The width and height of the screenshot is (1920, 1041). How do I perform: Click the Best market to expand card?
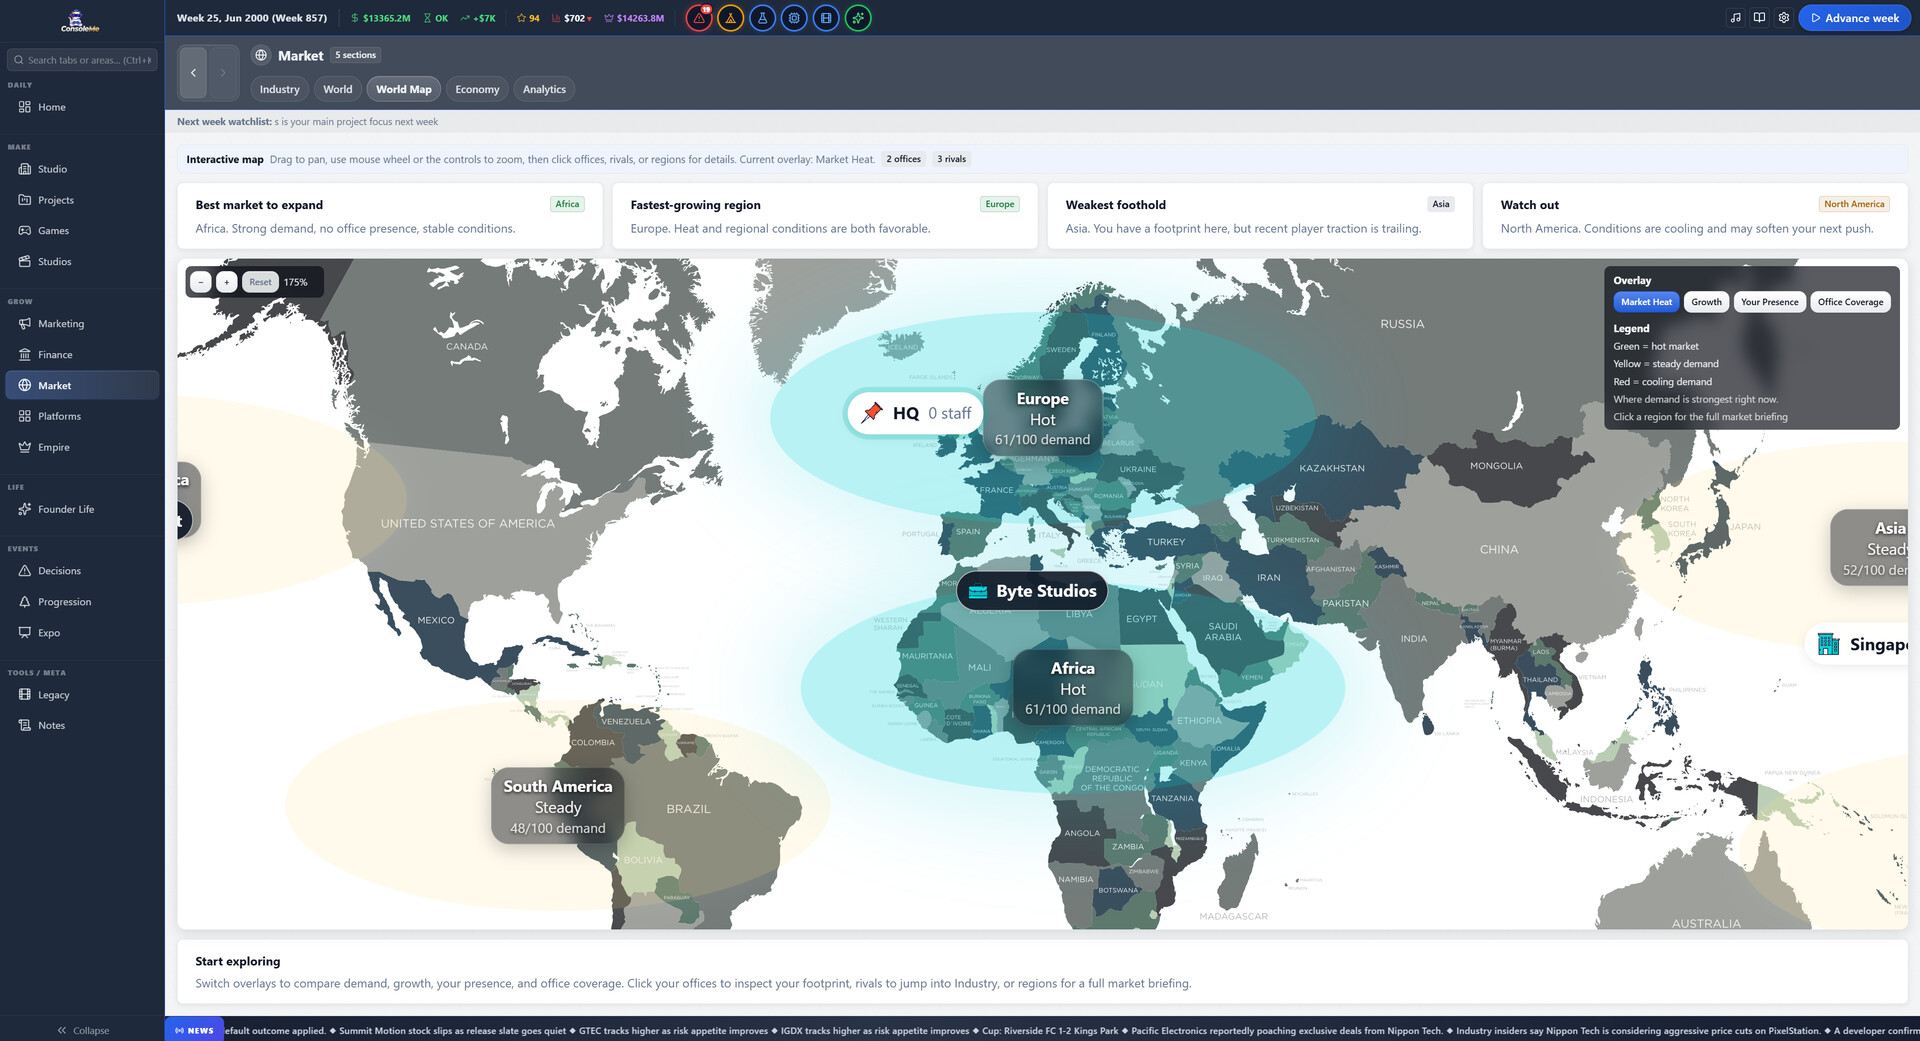[x=390, y=216]
